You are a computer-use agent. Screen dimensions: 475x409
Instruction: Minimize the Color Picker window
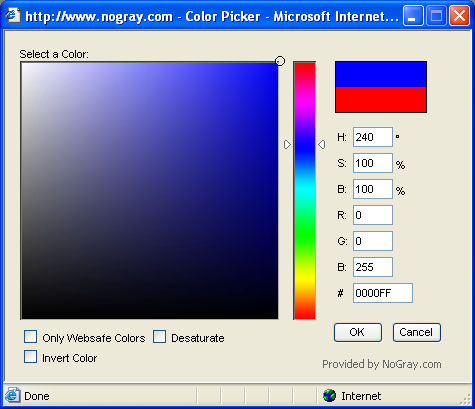click(413, 16)
